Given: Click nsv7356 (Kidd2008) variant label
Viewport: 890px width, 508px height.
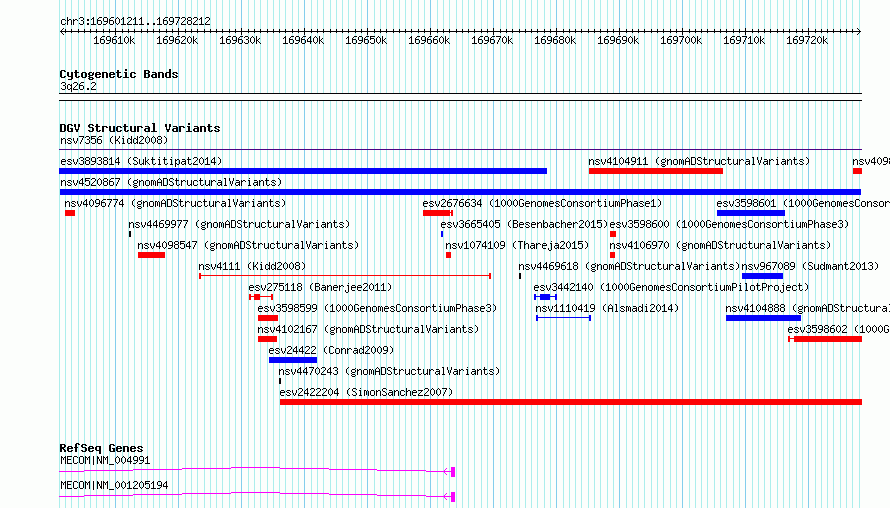Looking at the screenshot, I should pos(114,140).
